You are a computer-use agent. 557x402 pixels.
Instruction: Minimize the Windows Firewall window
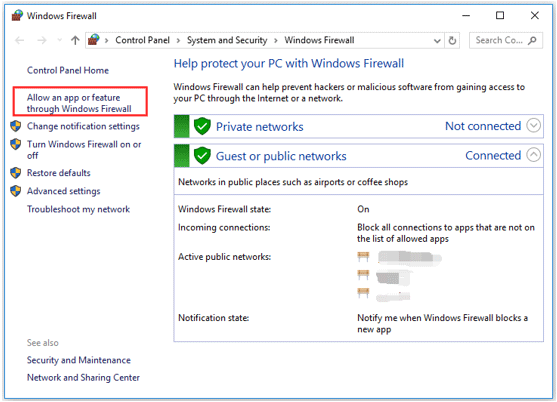(x=466, y=15)
